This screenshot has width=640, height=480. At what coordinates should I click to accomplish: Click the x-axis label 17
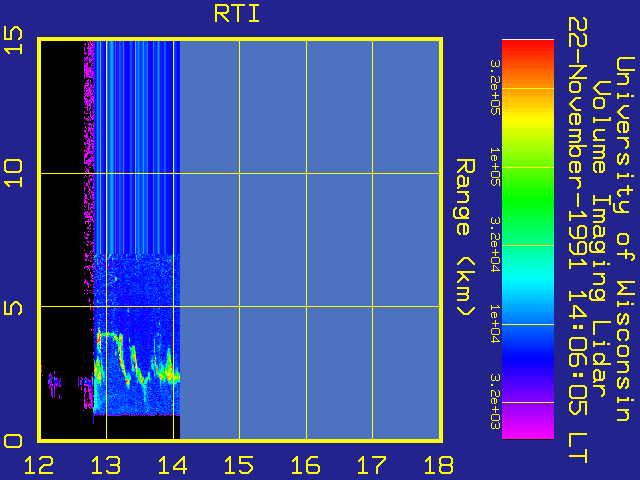[372, 465]
